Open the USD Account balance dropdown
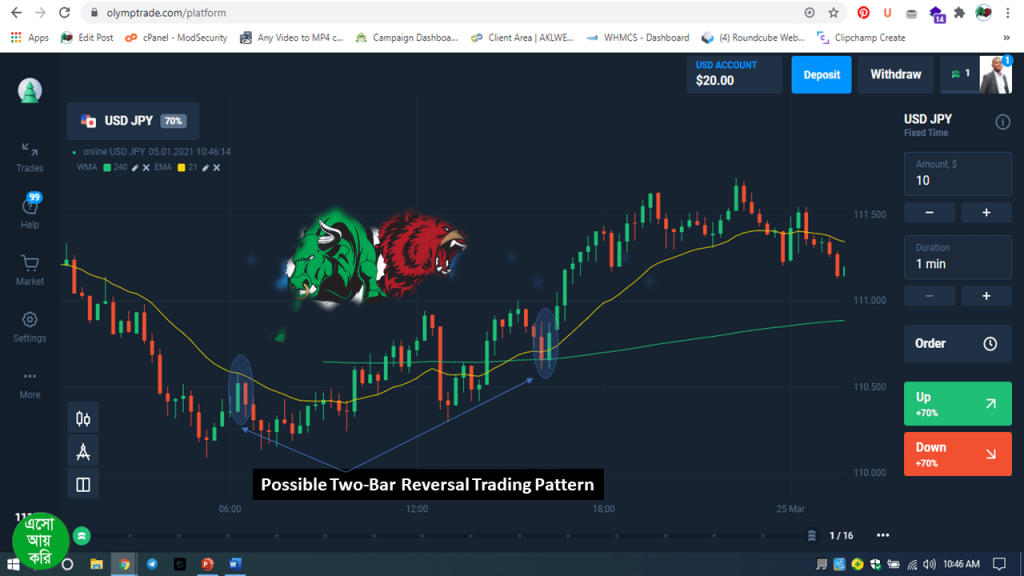1024x576 pixels. click(x=734, y=74)
